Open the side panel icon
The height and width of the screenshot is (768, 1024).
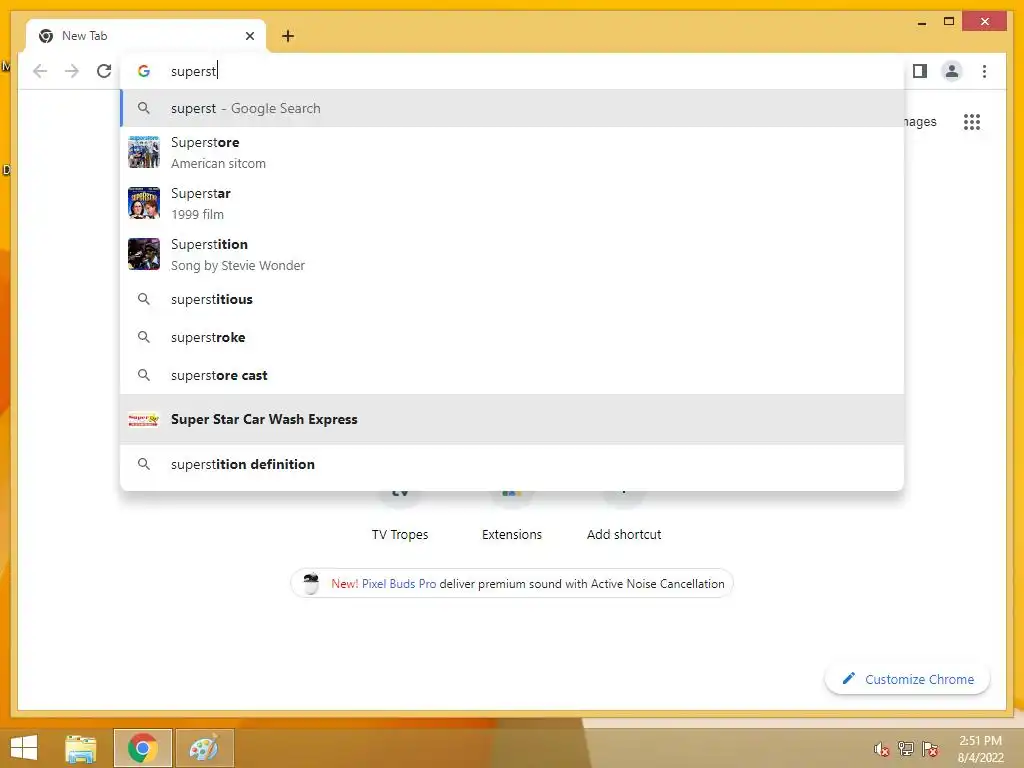920,71
